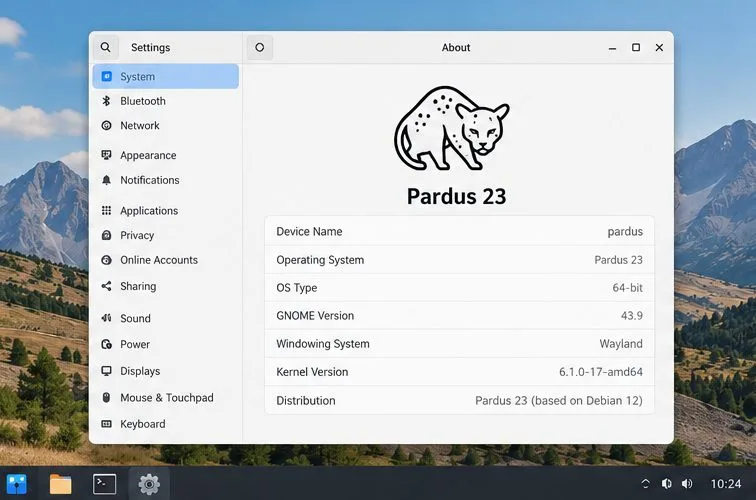Open Sound settings label
The height and width of the screenshot is (500, 756).
(x=135, y=318)
